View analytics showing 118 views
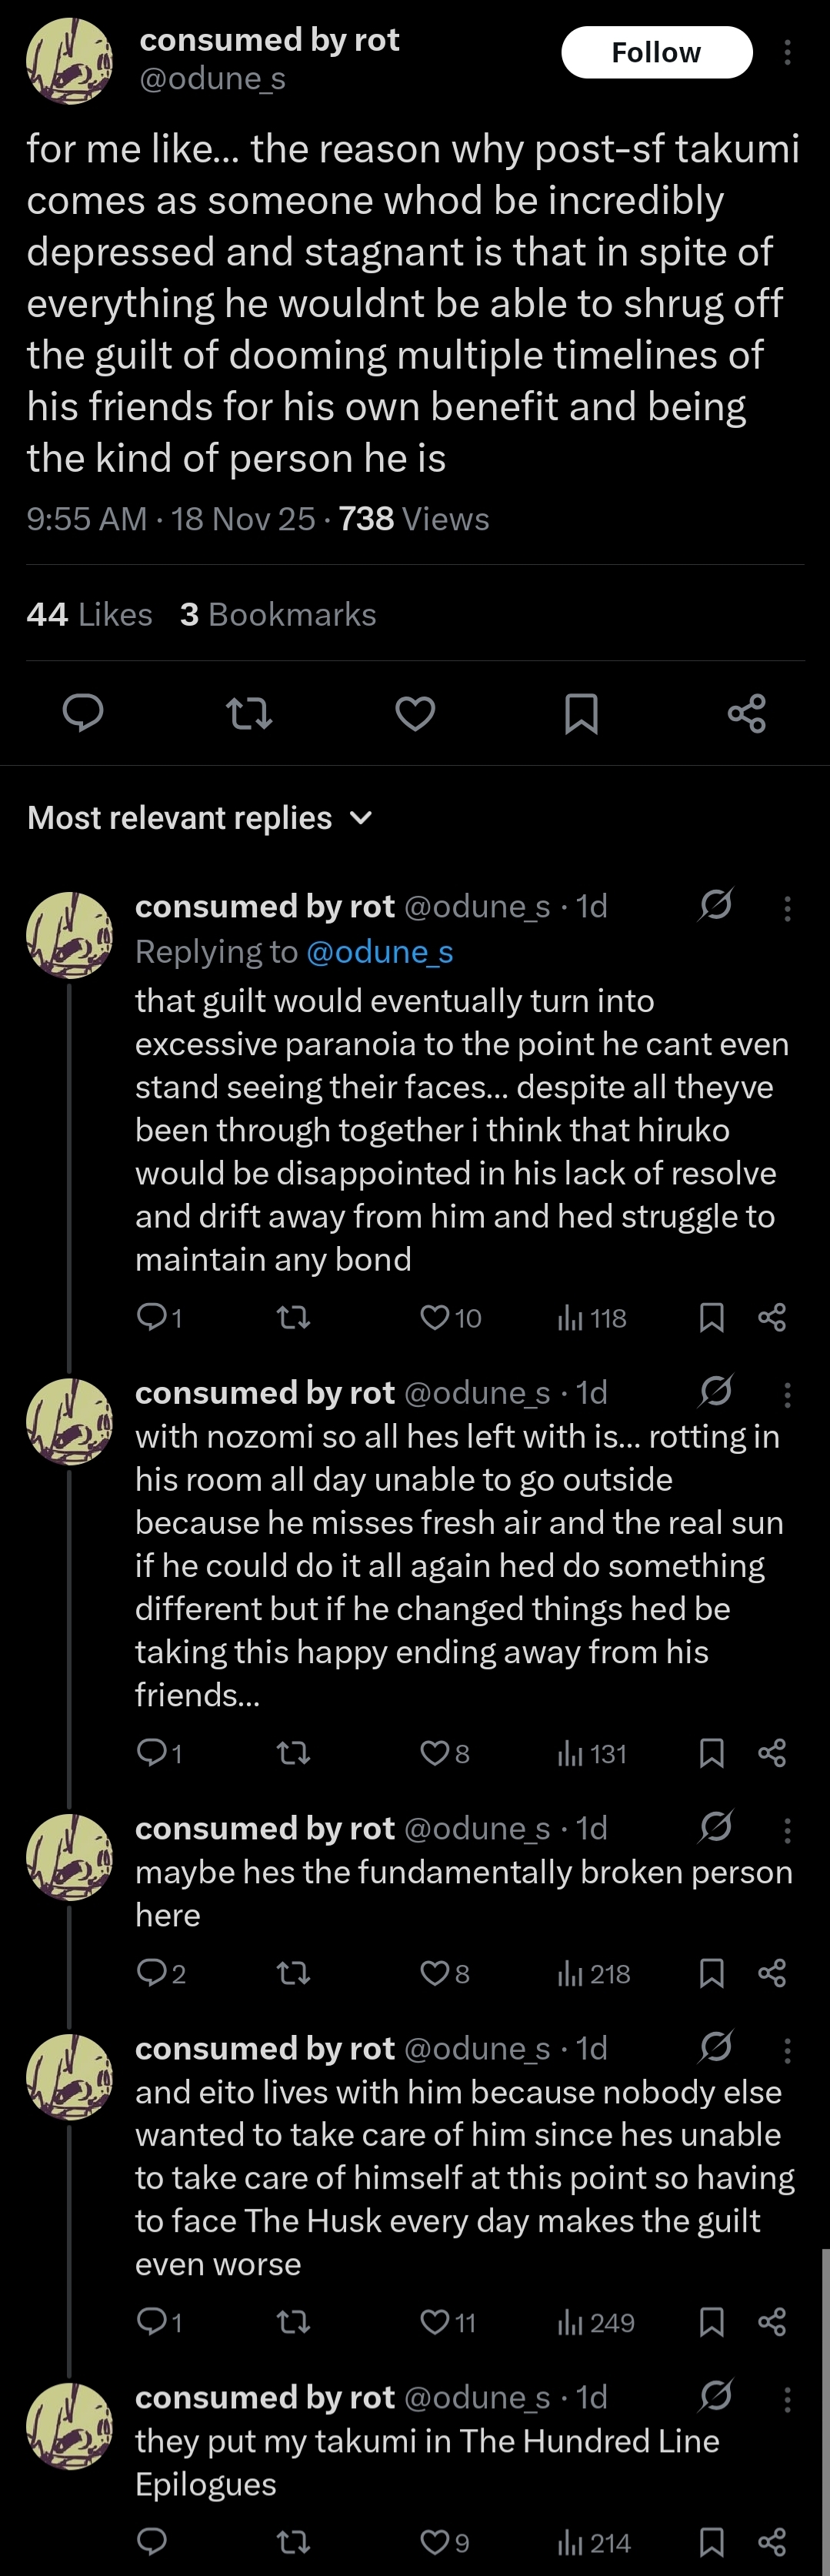 click(592, 1318)
